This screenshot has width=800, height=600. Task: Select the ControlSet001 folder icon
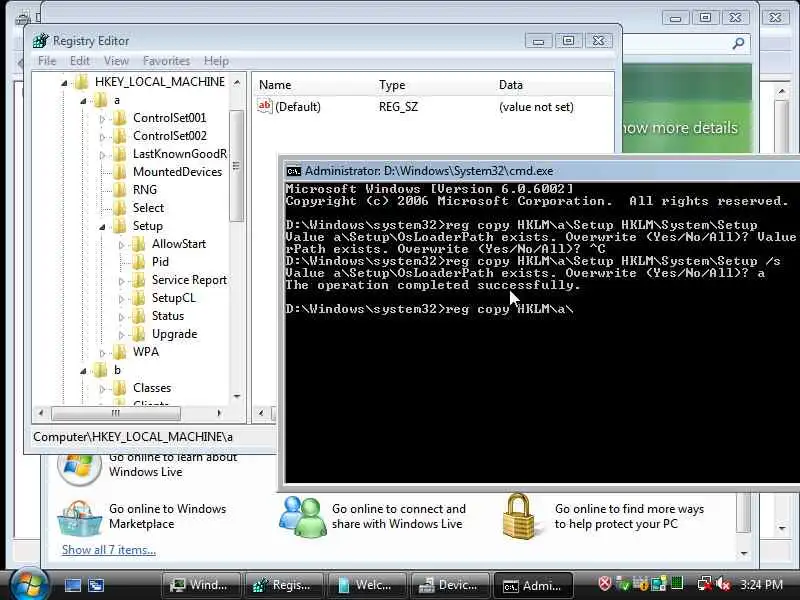click(x=119, y=118)
